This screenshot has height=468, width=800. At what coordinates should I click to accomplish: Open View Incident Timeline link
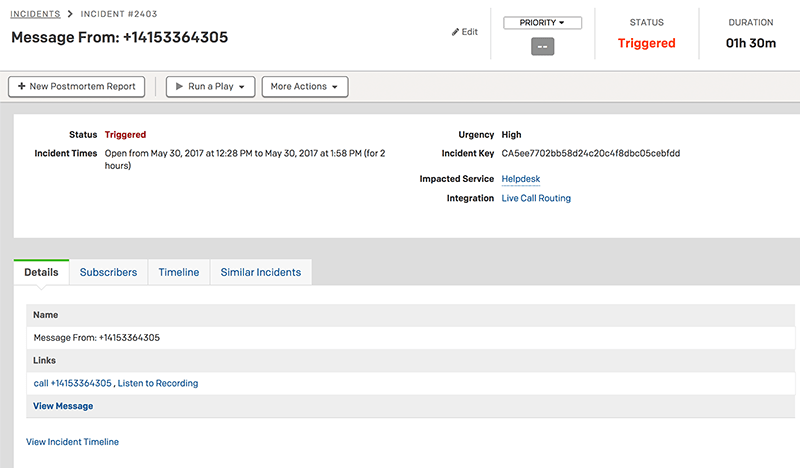pos(72,442)
